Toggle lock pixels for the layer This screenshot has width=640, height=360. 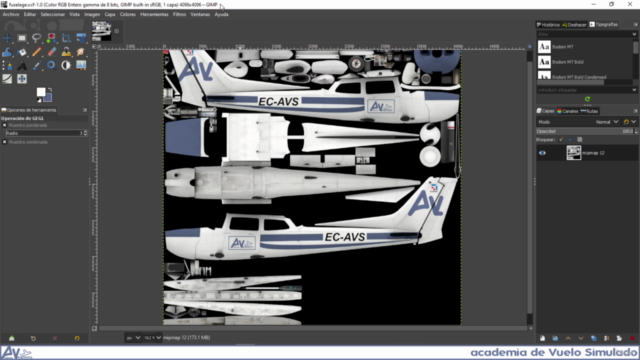pyautogui.click(x=562, y=140)
